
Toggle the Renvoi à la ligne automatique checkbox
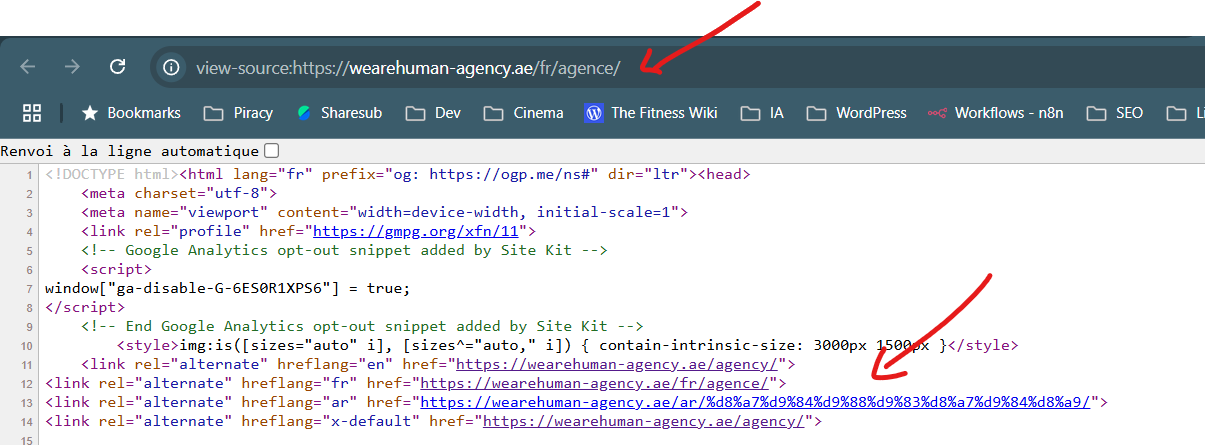(x=271, y=151)
